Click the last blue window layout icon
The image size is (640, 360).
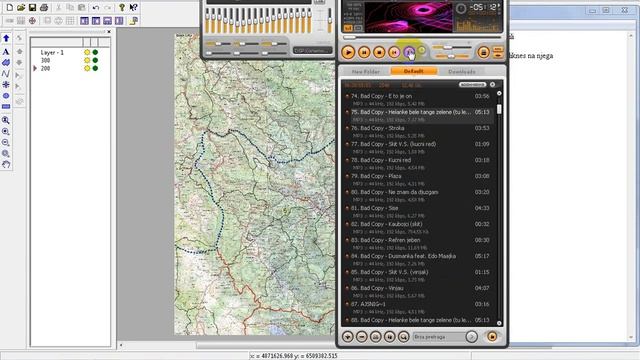coord(119,20)
